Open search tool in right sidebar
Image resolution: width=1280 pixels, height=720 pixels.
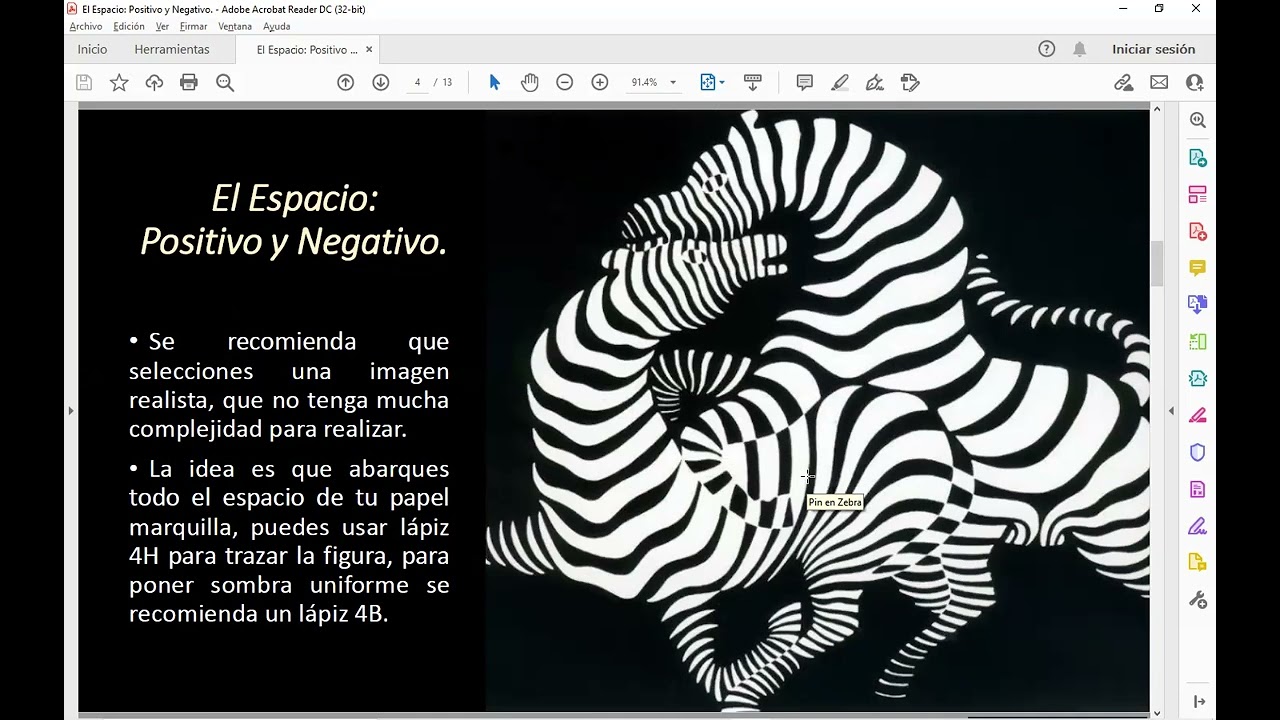(1197, 120)
